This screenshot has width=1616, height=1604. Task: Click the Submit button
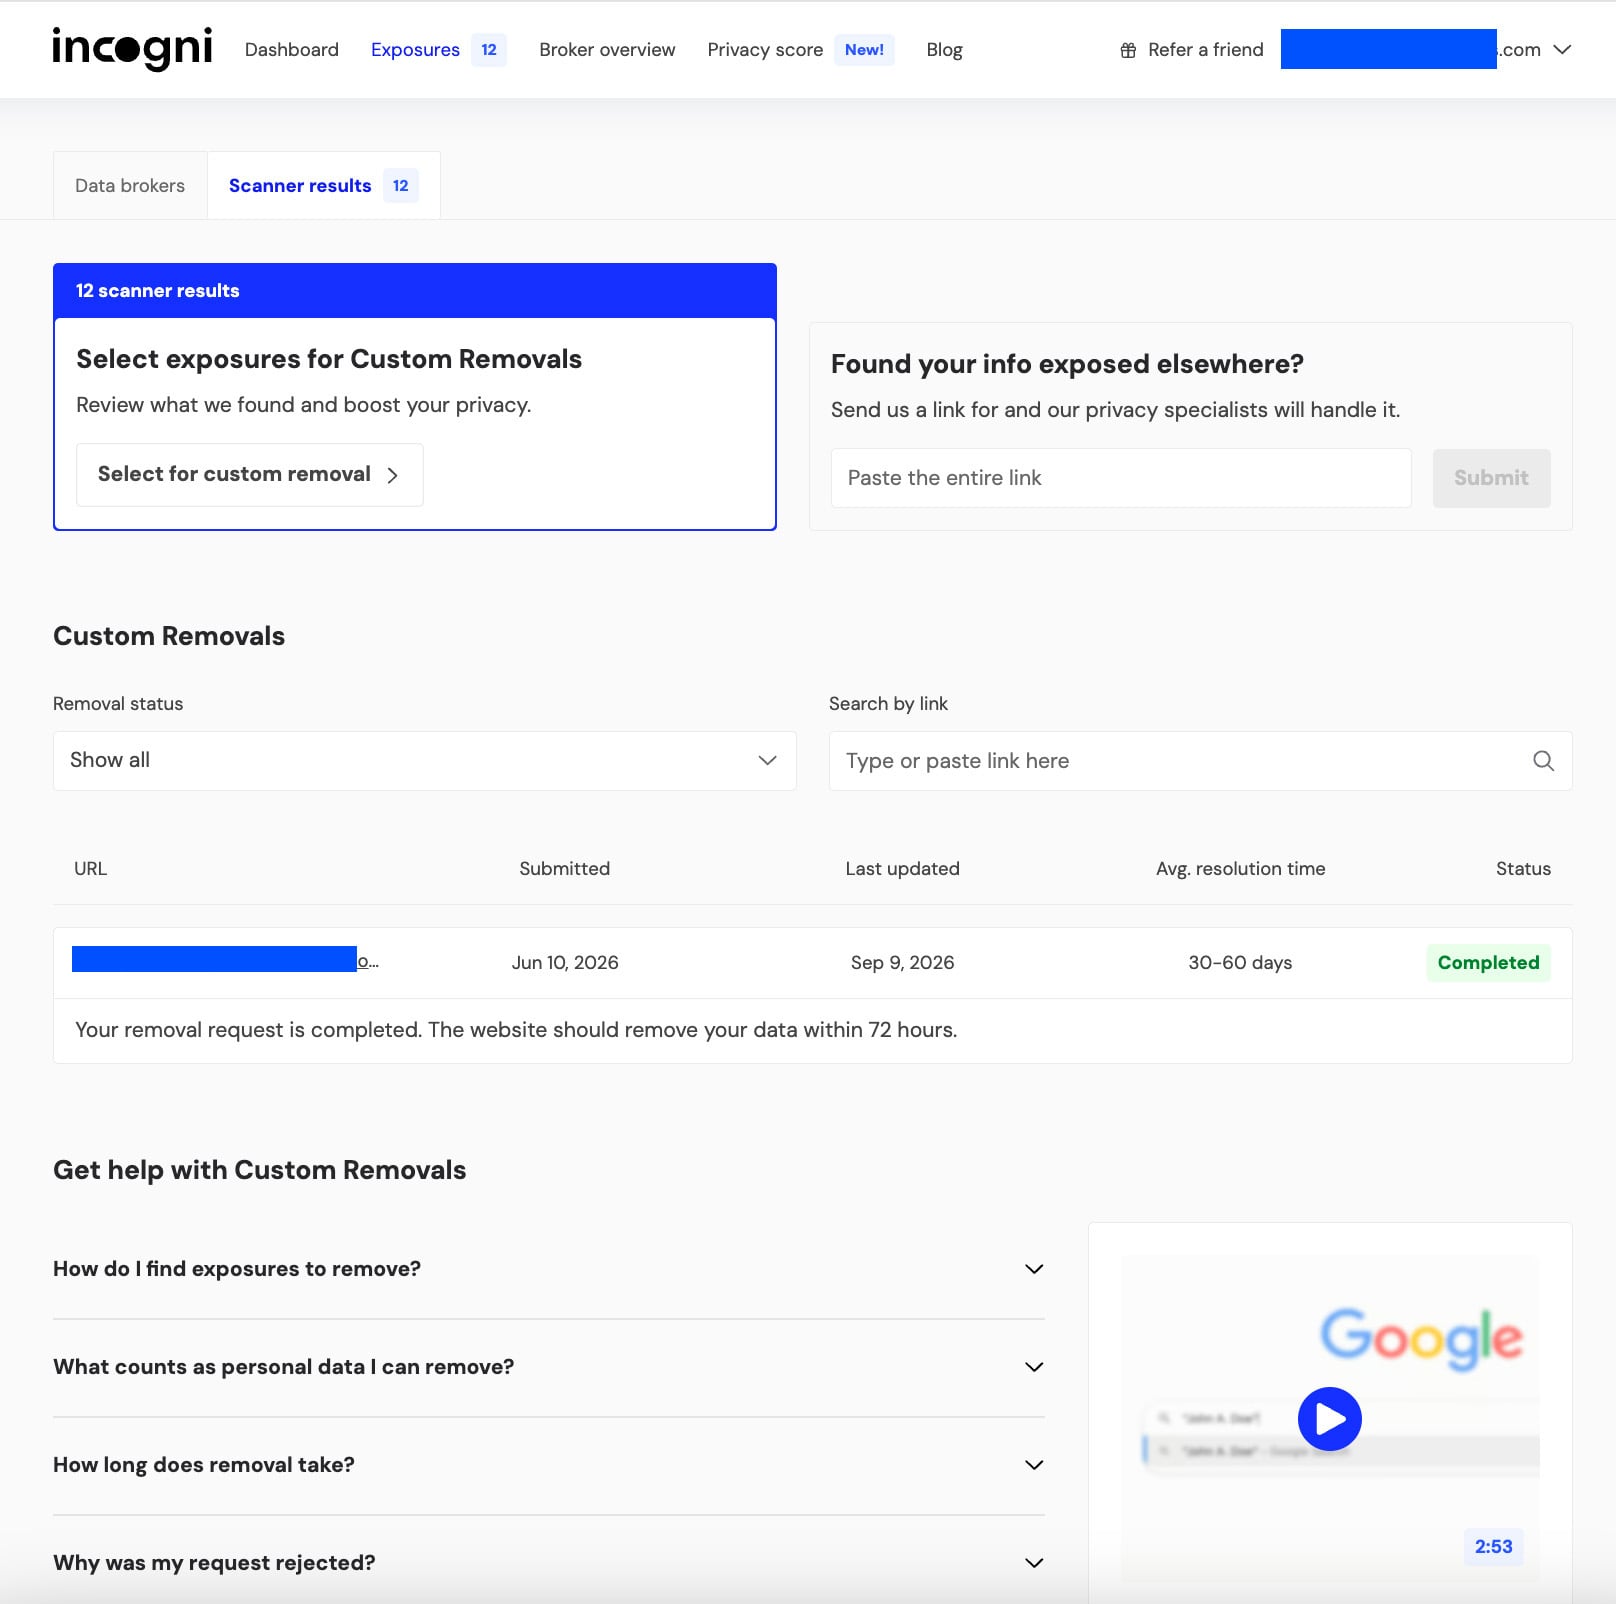click(1491, 478)
